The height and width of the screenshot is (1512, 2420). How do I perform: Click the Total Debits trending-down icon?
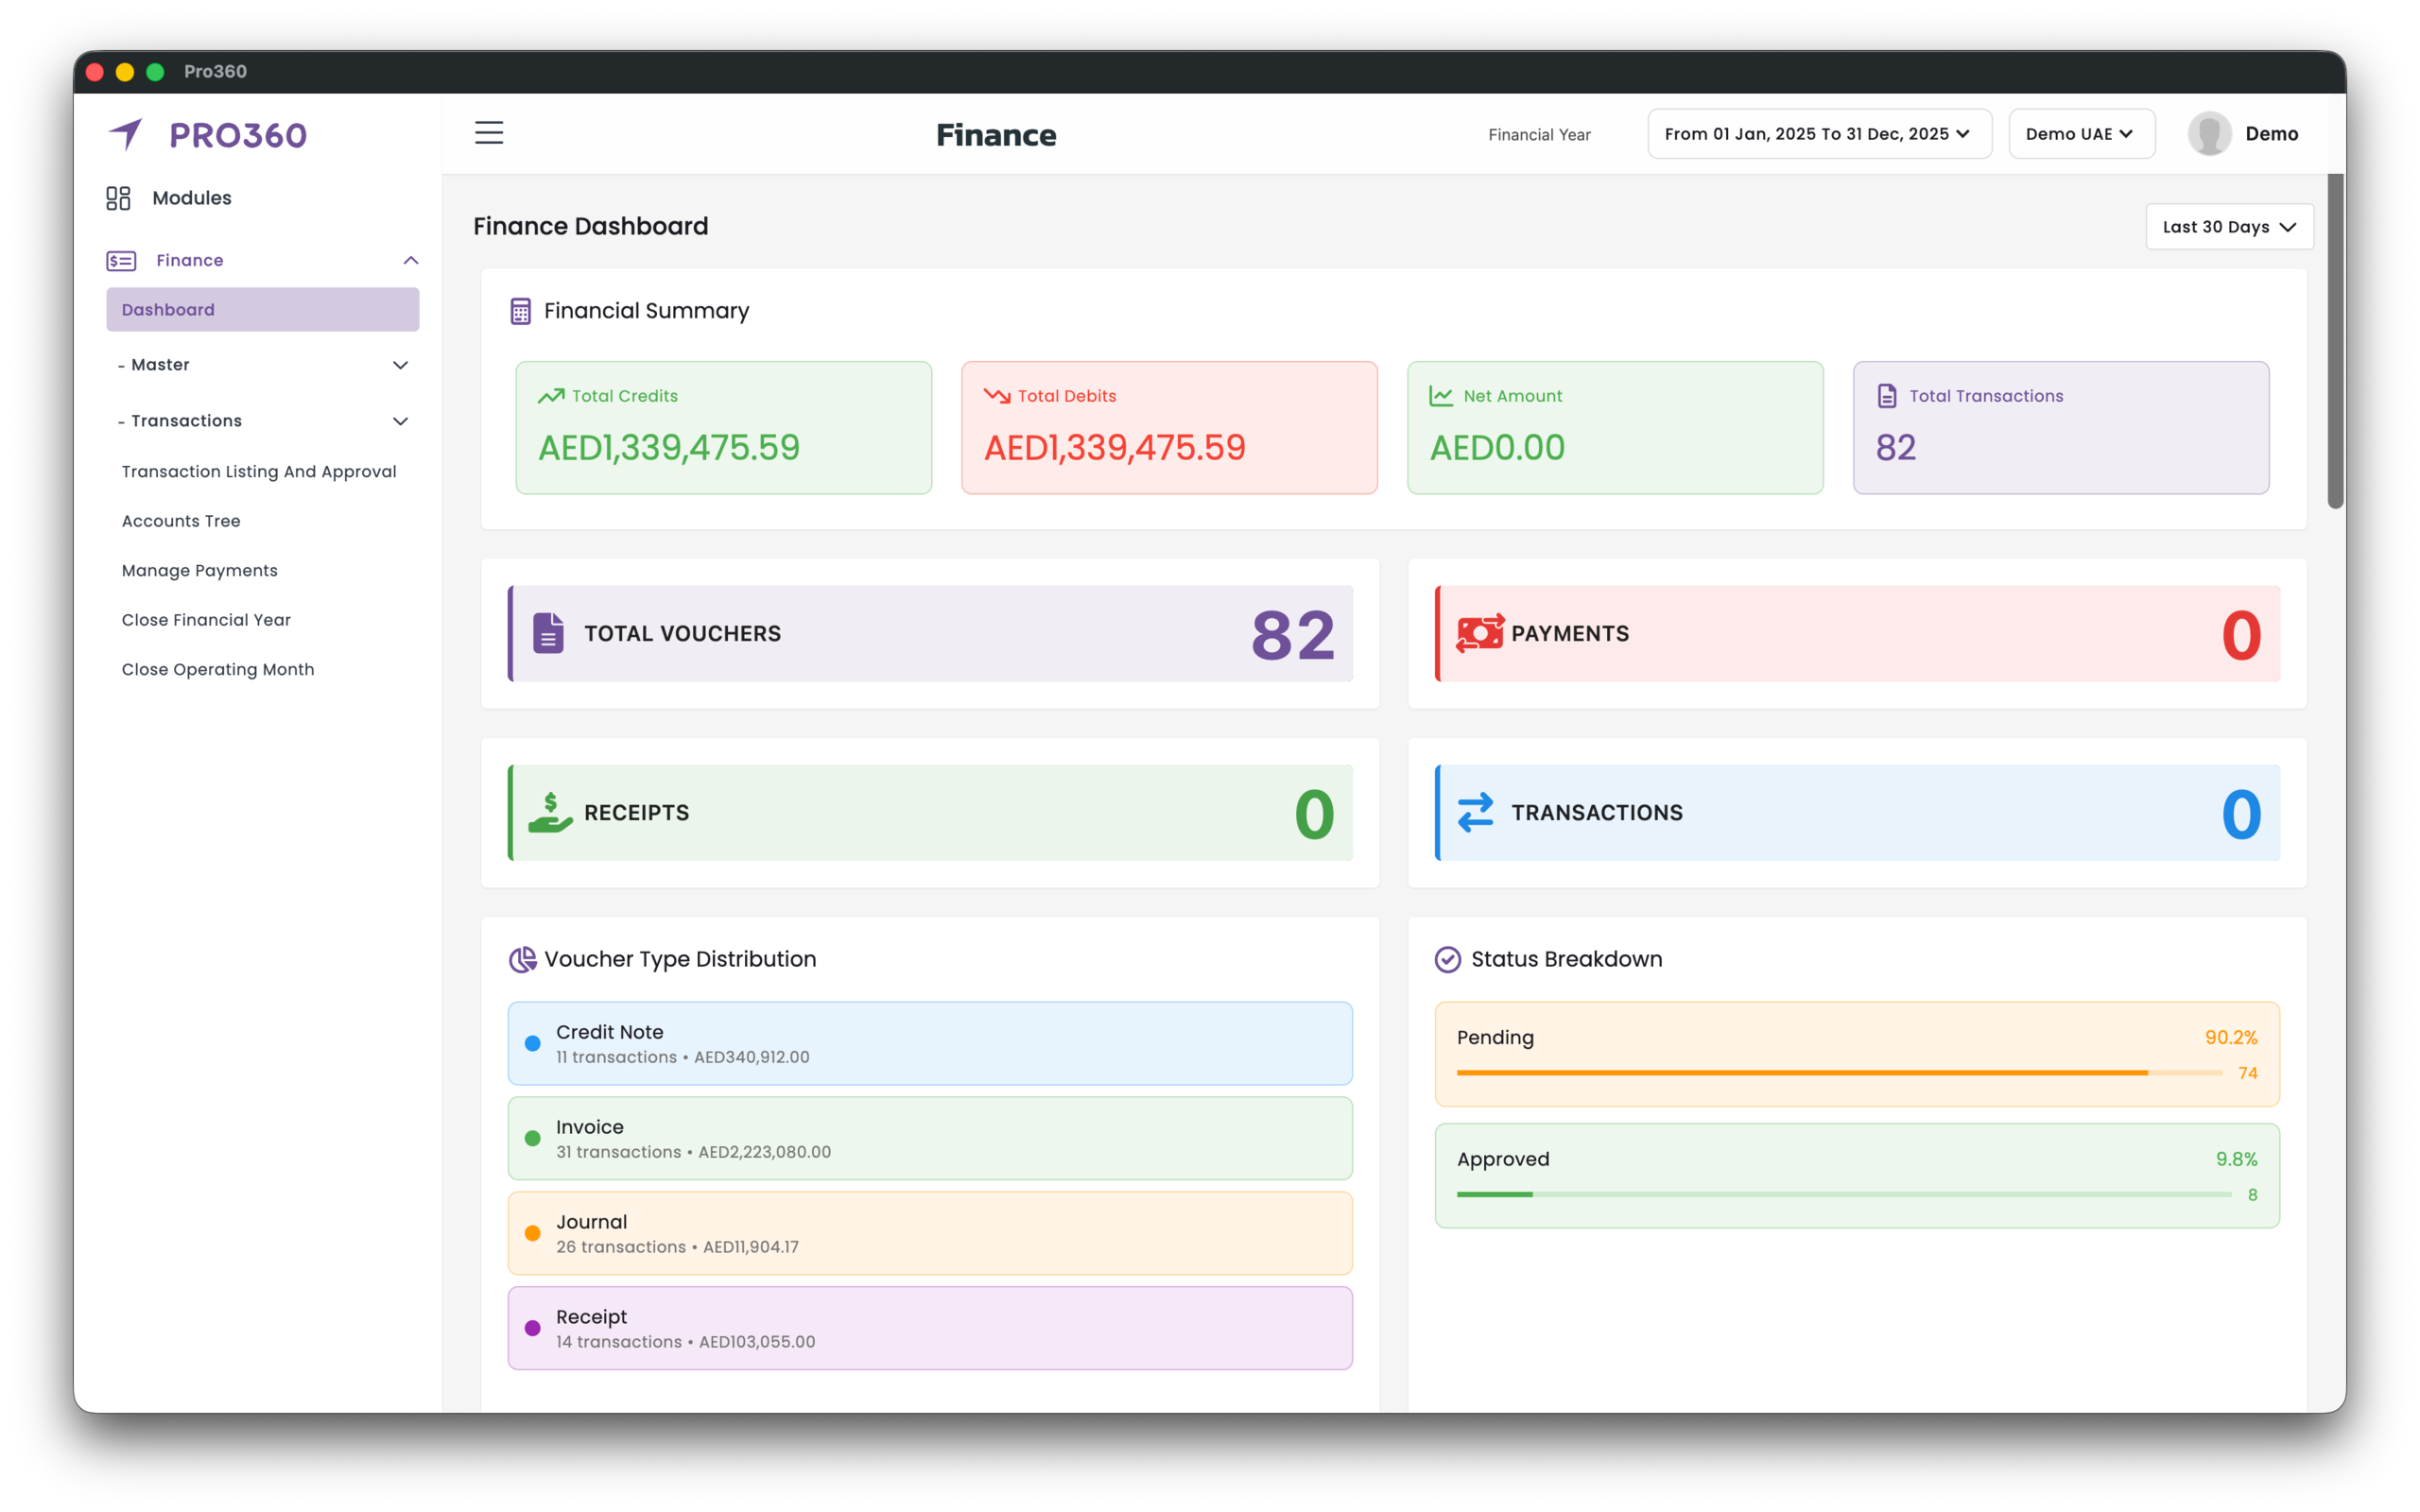click(997, 396)
